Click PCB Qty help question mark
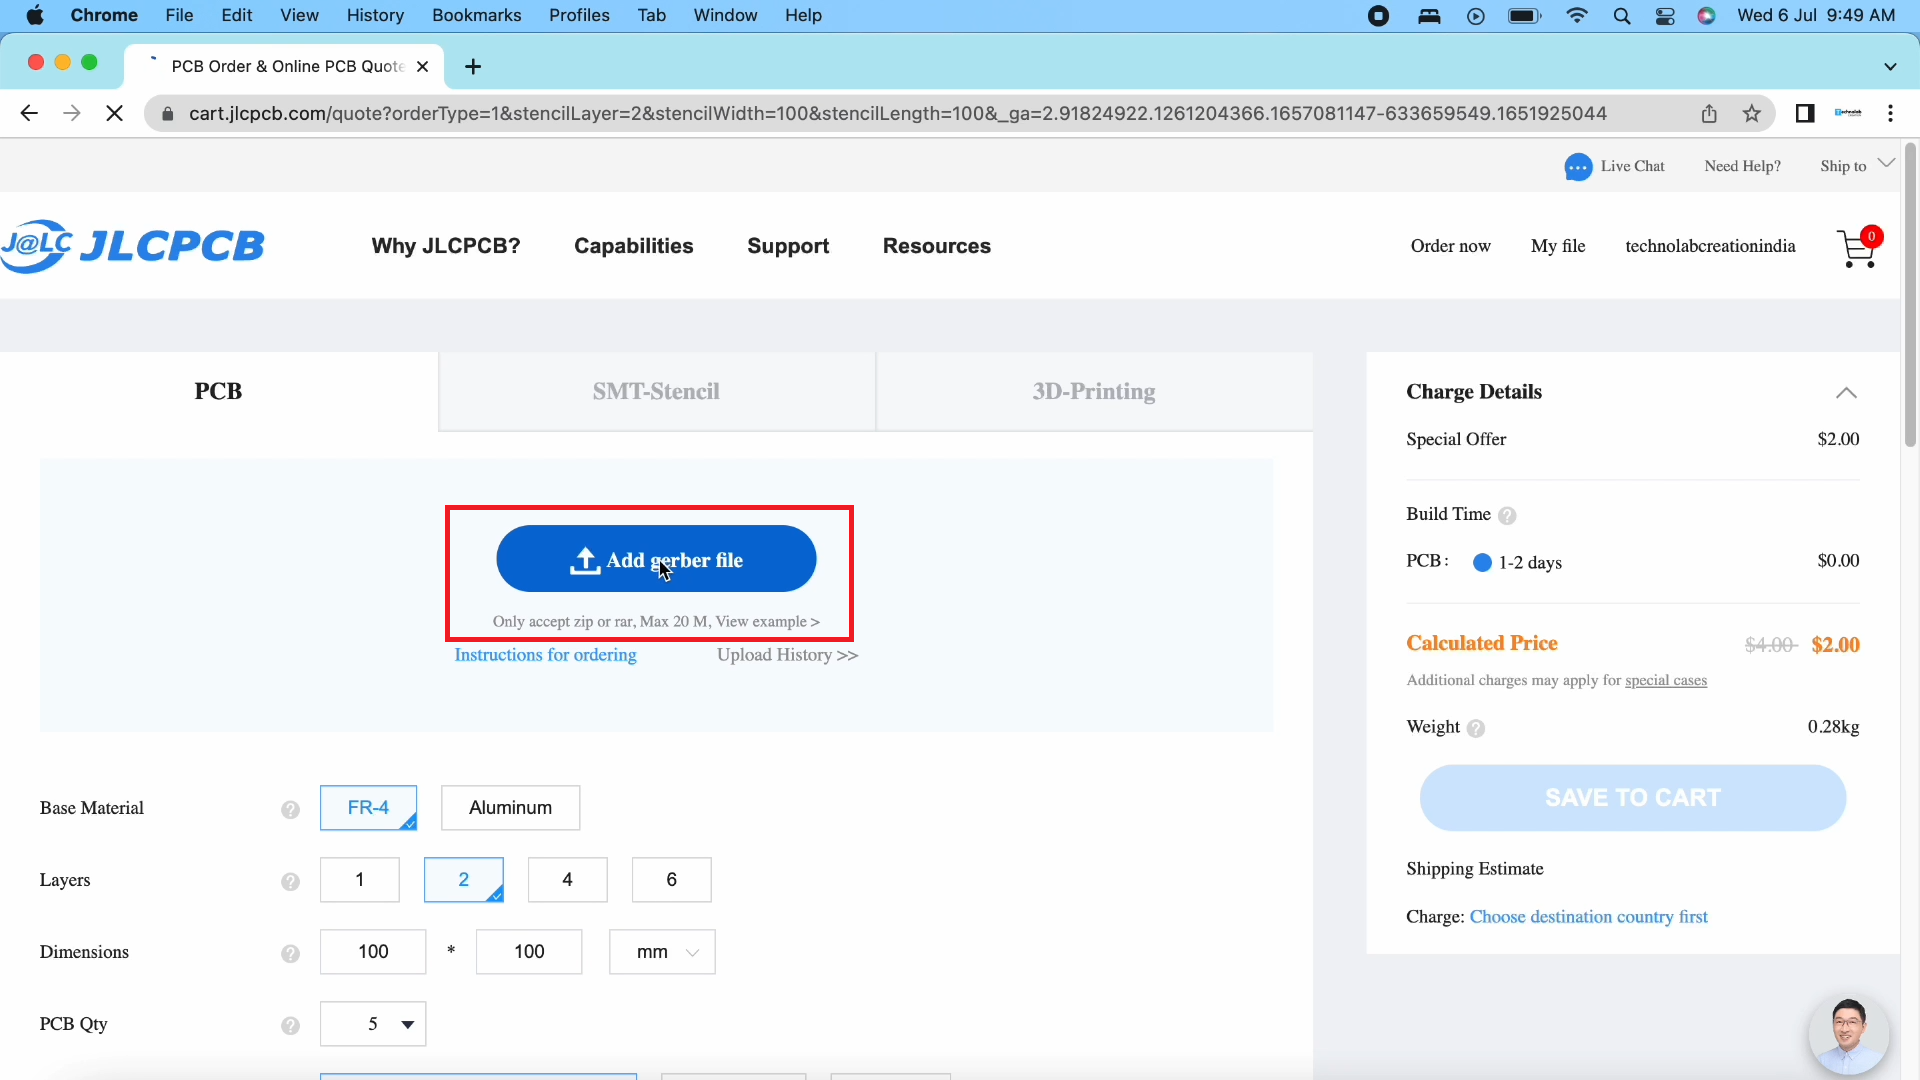Screen dimensions: 1920x1080 [x=290, y=1026]
